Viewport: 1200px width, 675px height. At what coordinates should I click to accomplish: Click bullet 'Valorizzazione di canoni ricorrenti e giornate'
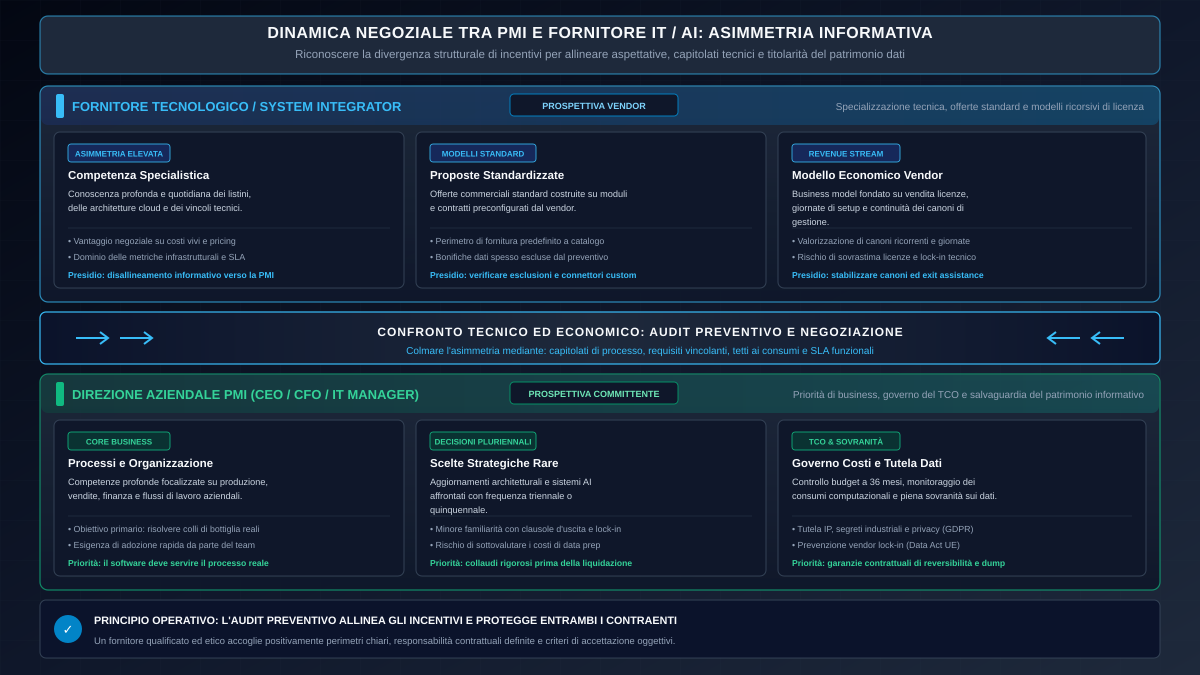(x=881, y=241)
